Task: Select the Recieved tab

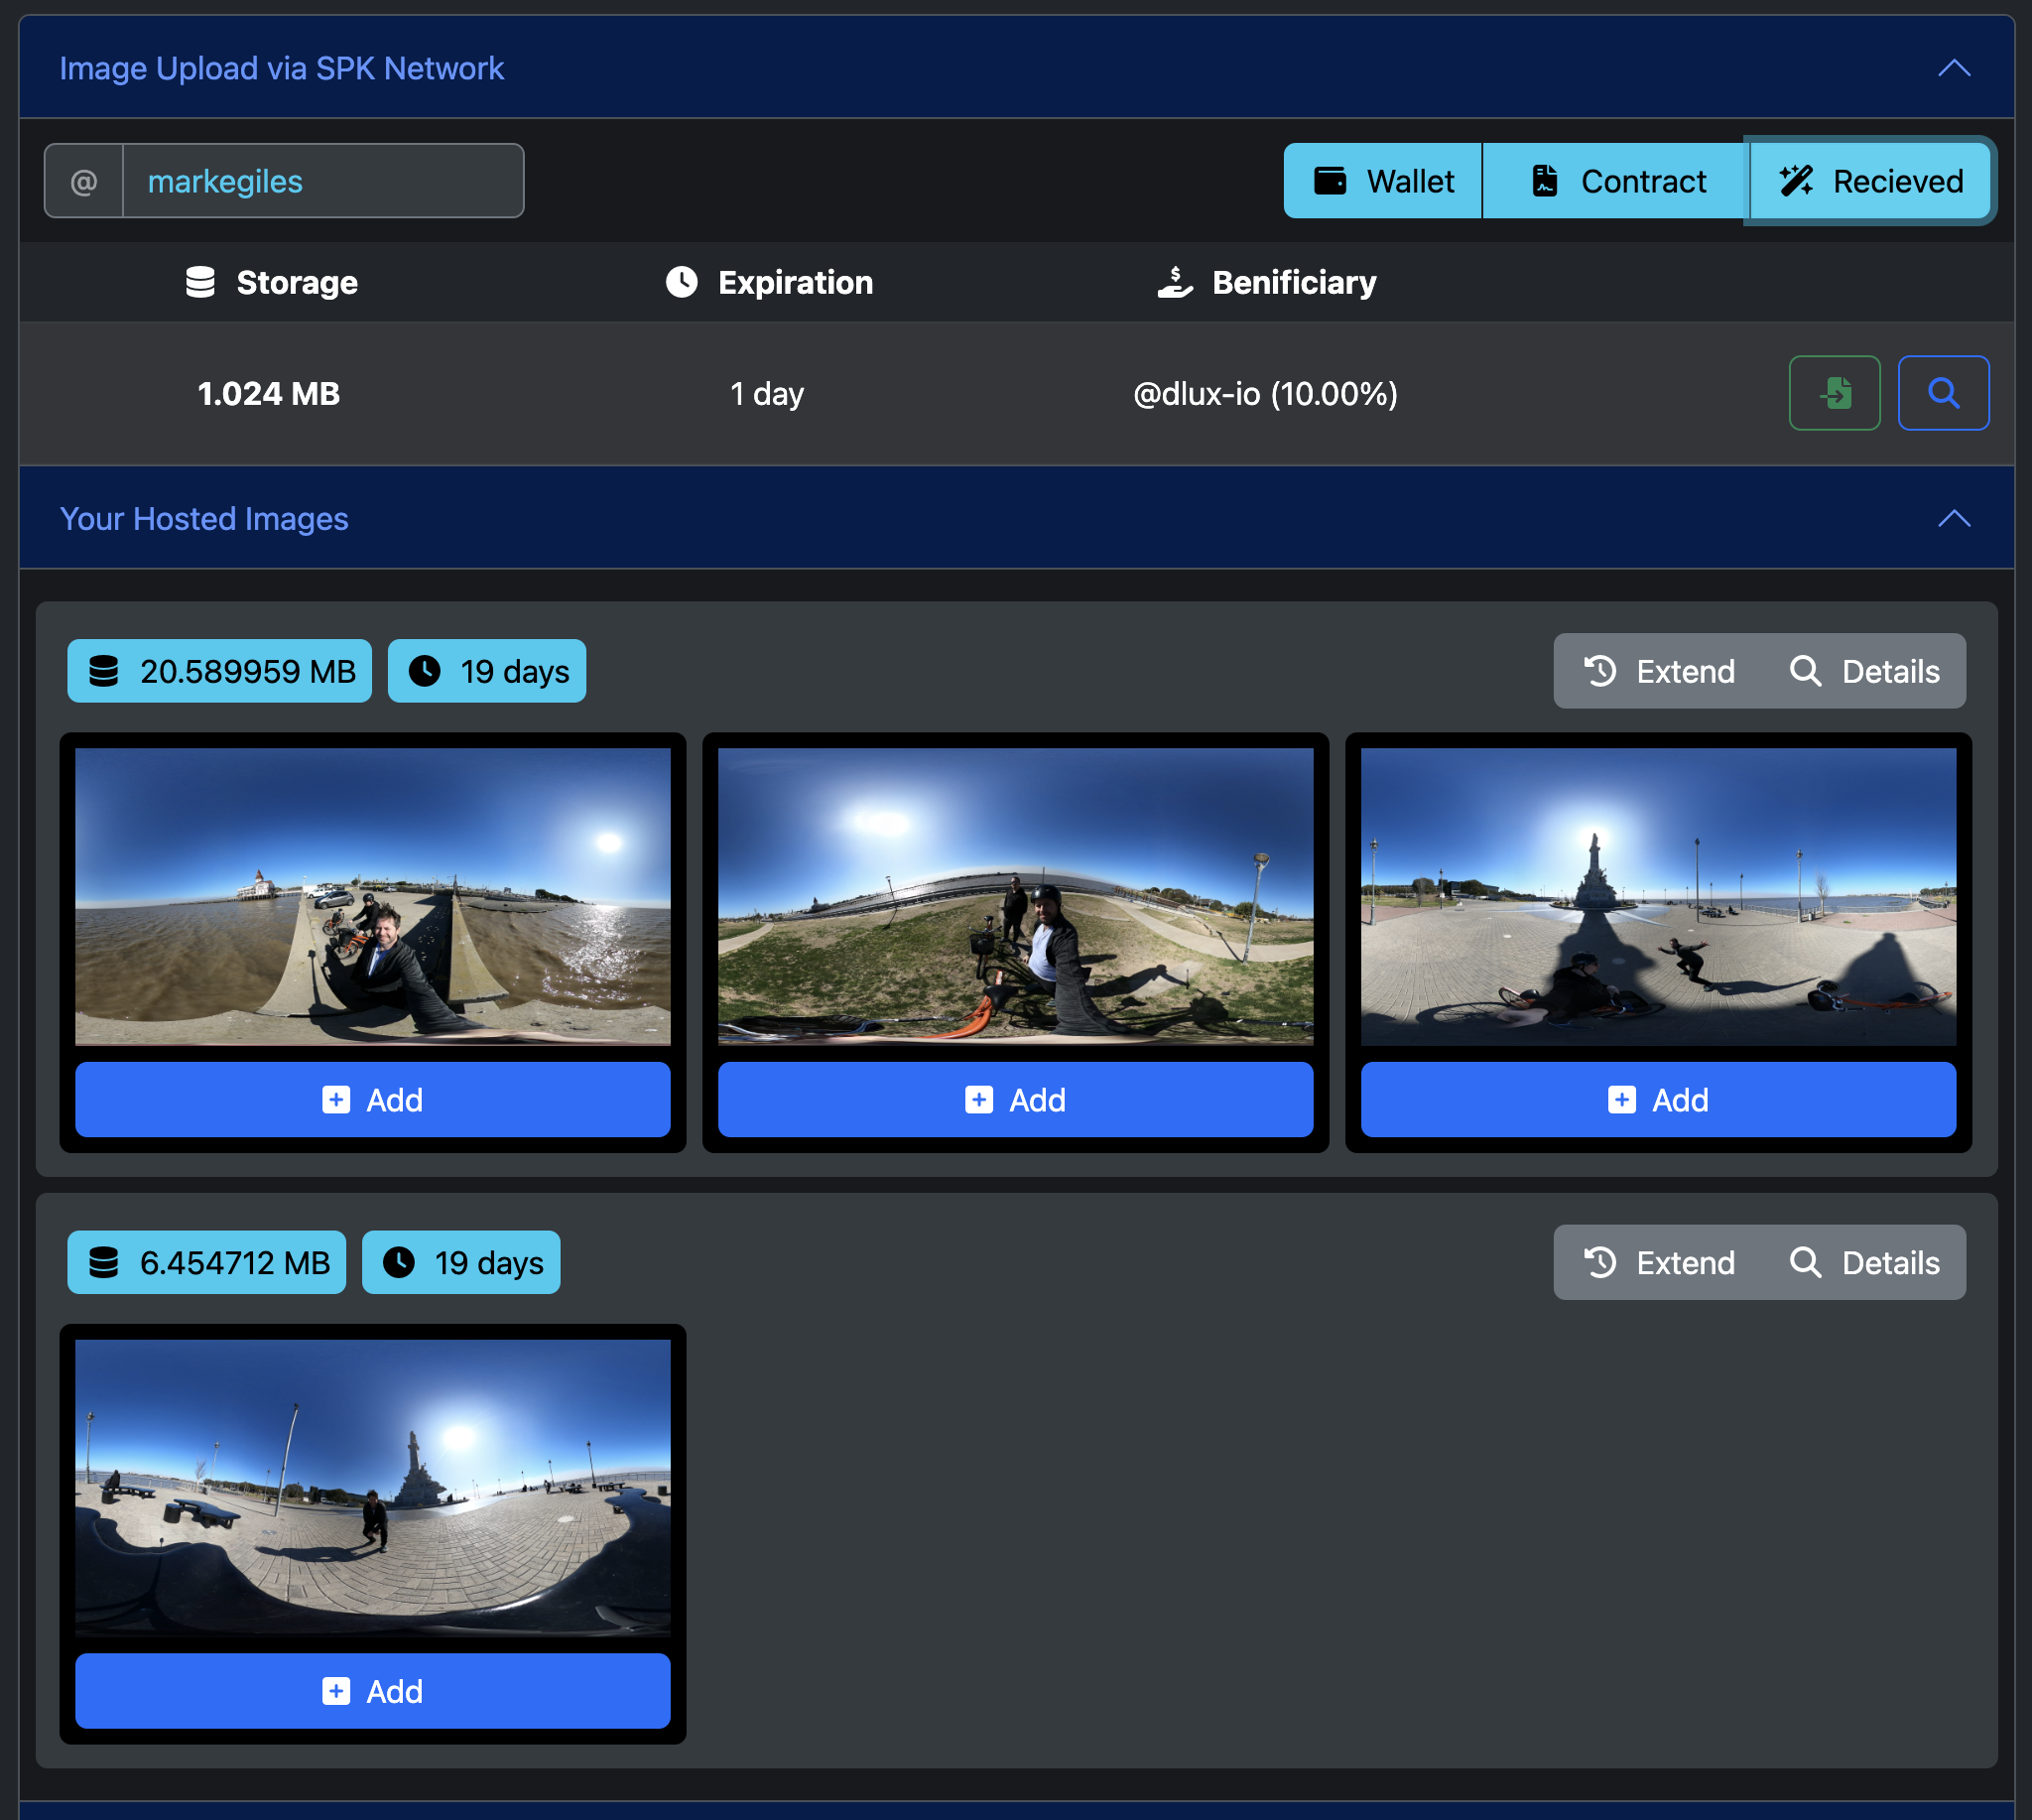Action: [1870, 181]
